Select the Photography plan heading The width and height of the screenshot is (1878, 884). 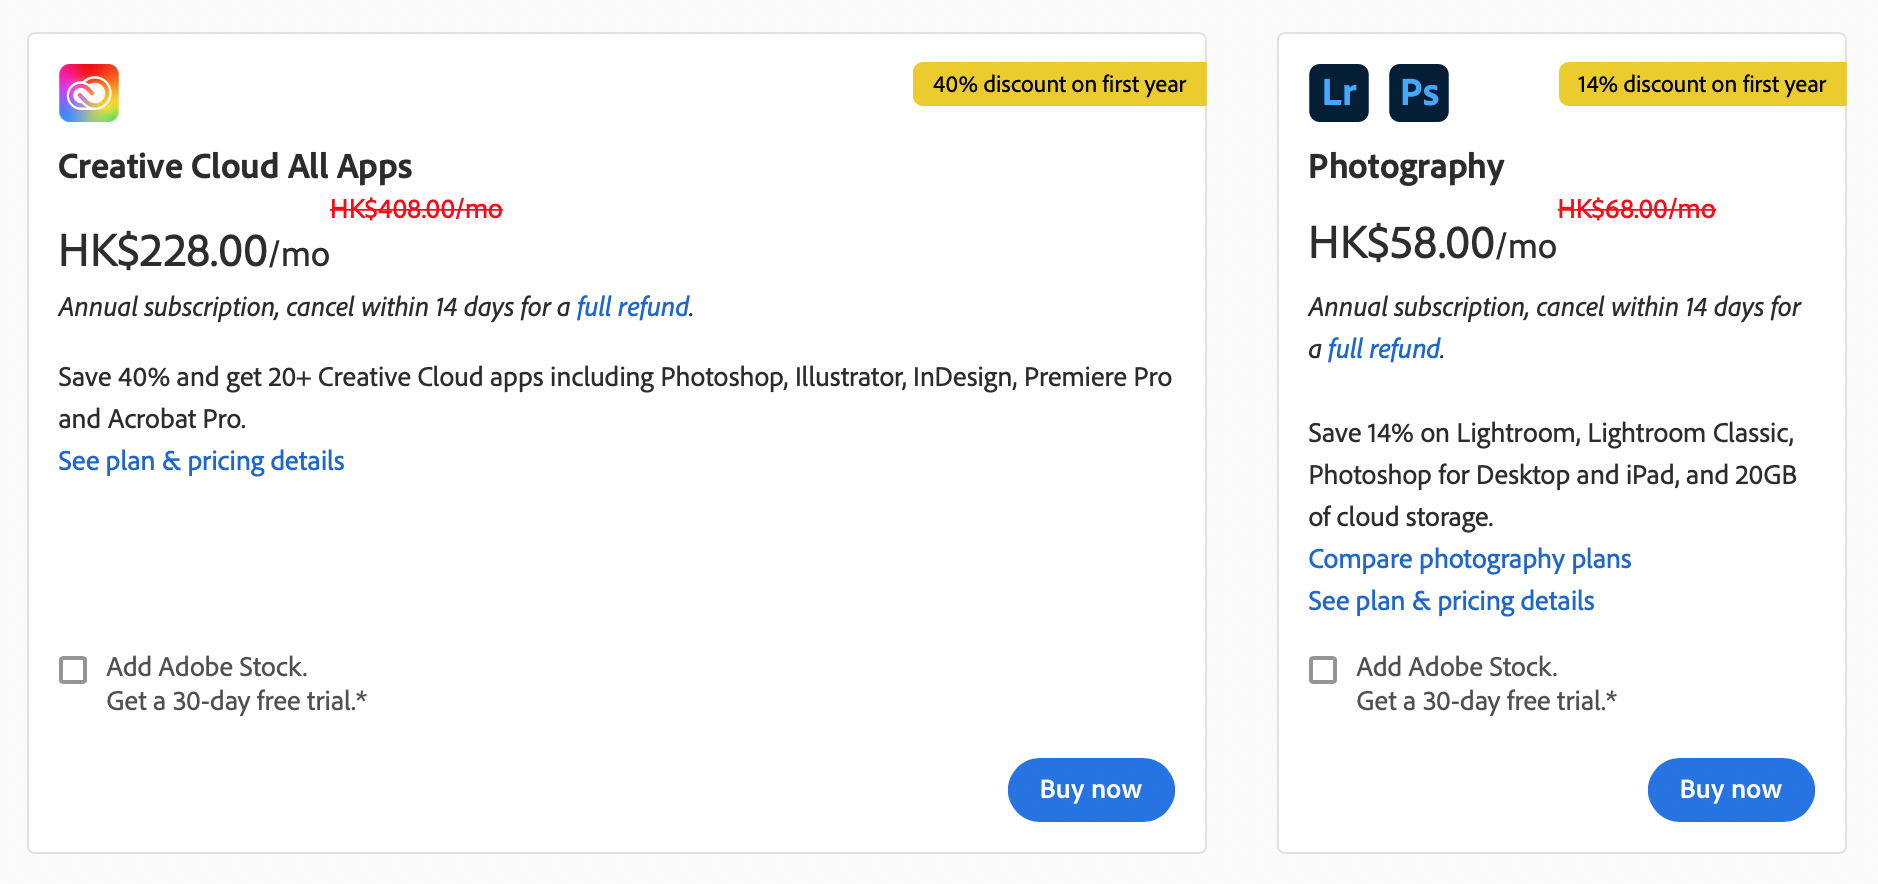(x=1406, y=166)
